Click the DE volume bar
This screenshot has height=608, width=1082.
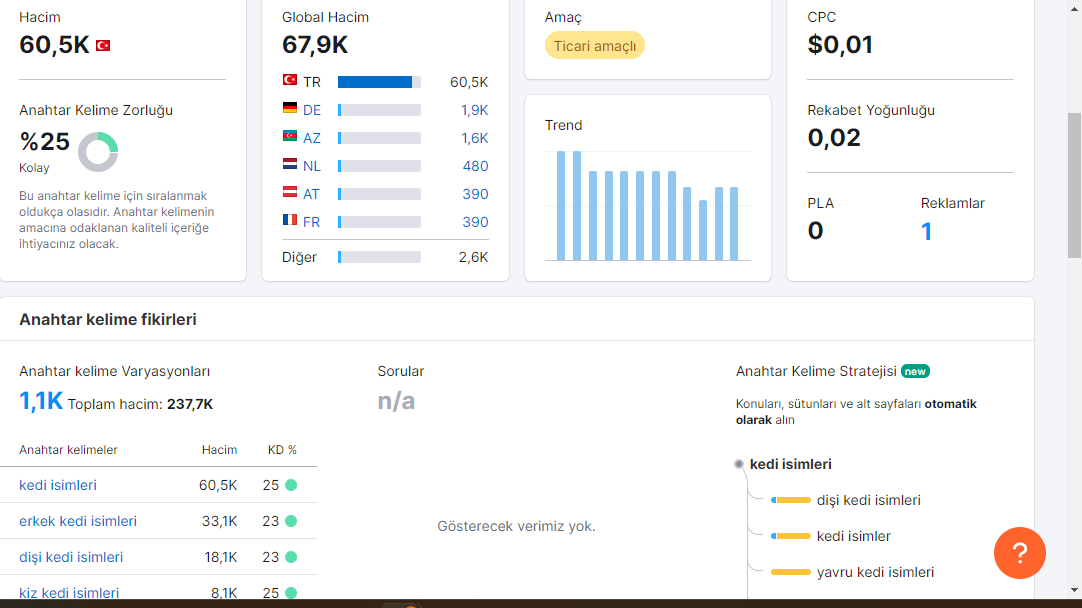coord(380,110)
